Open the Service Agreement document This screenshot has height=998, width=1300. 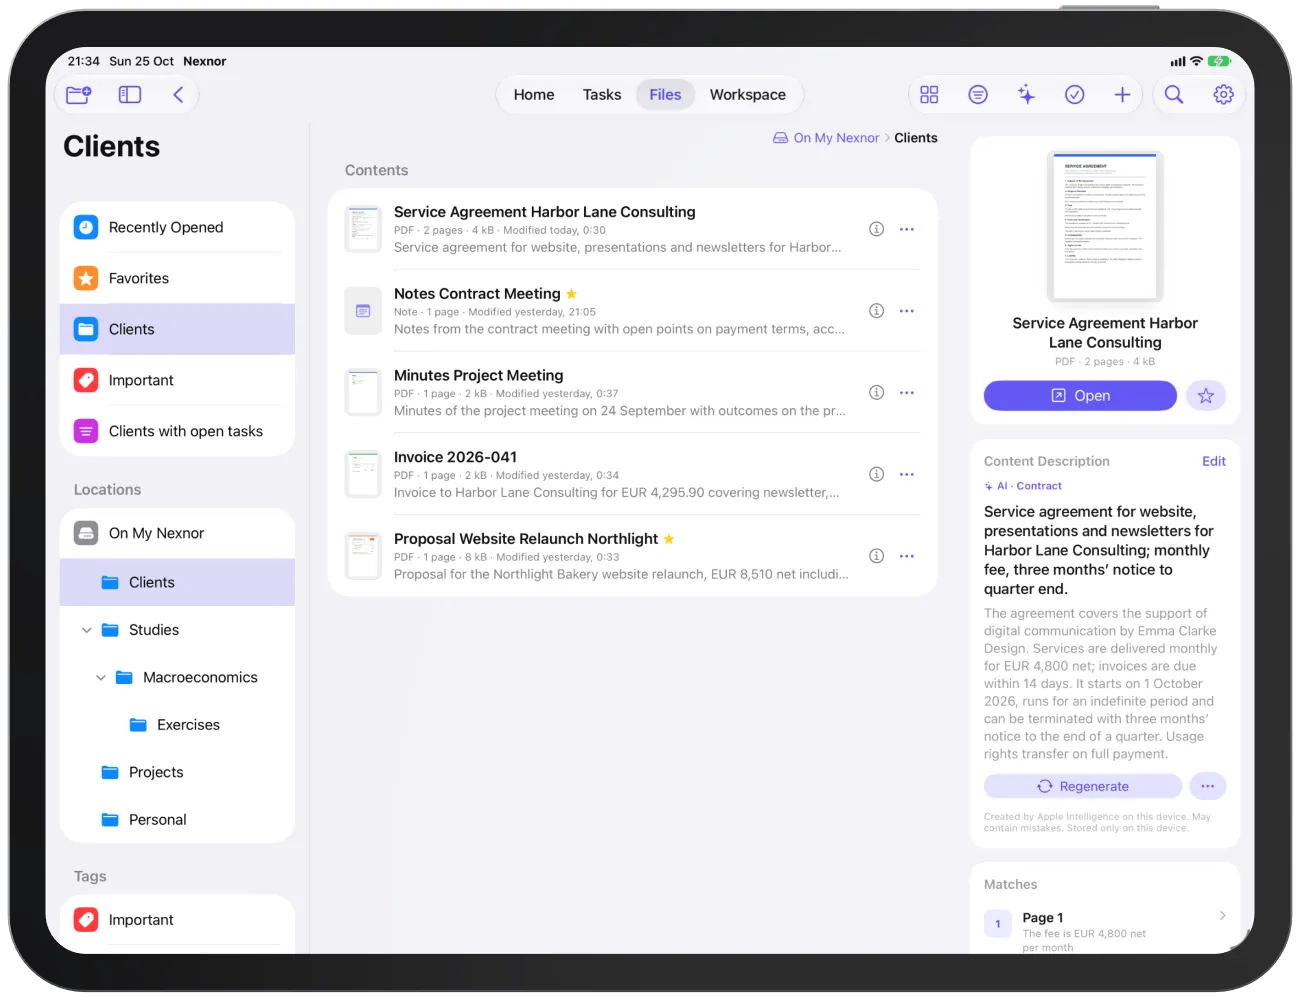tap(1080, 396)
